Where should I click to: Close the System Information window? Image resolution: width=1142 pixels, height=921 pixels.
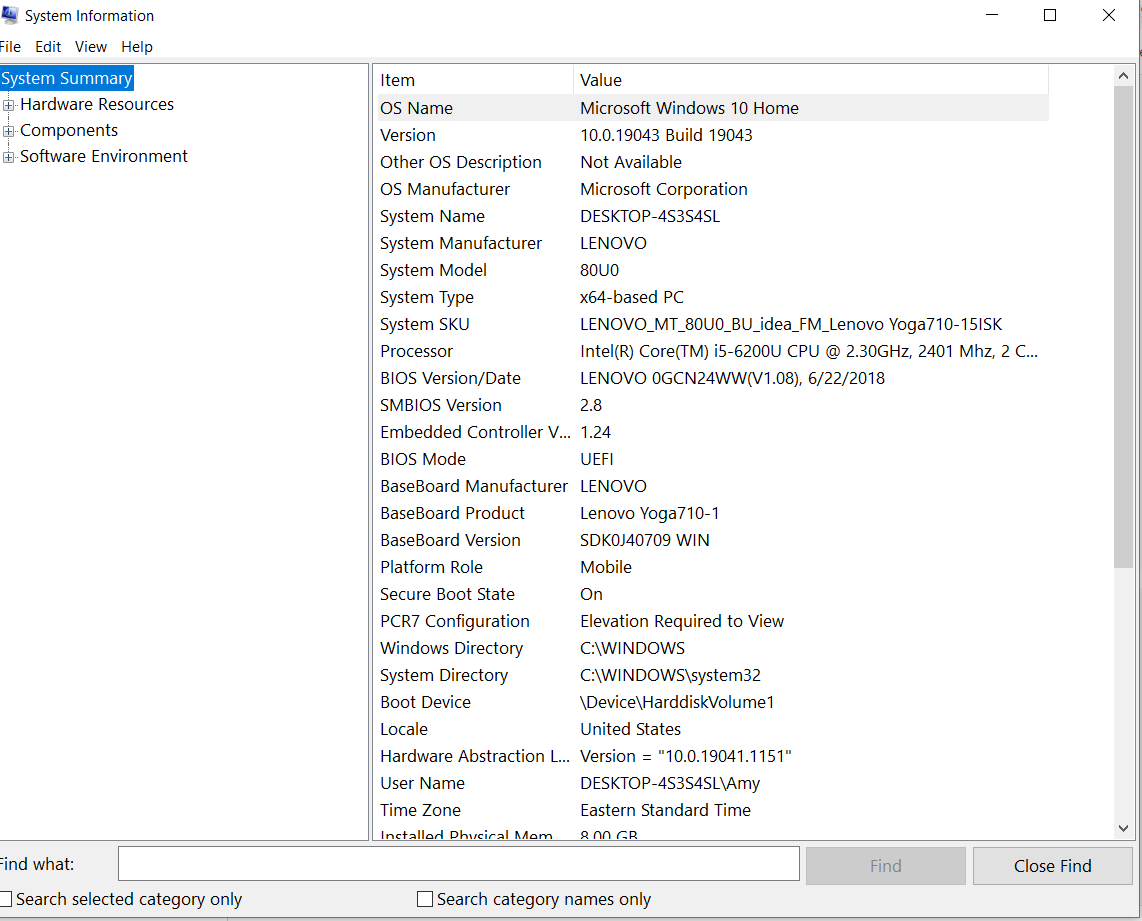coord(1108,15)
